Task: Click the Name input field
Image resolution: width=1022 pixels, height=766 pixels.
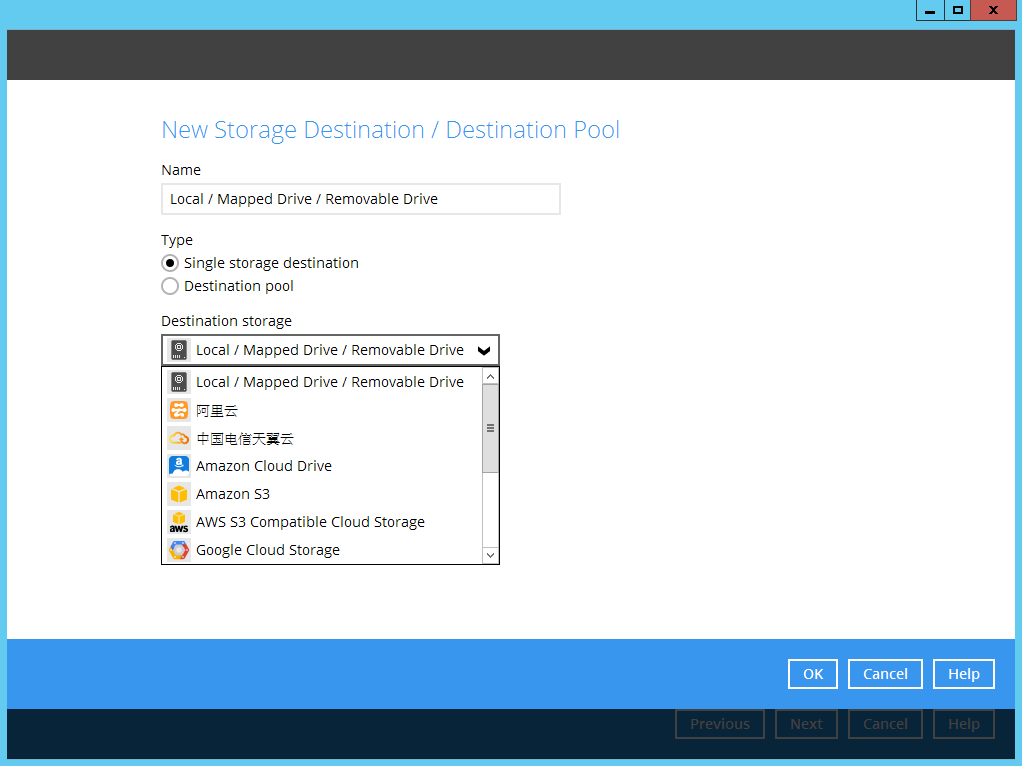Action: [x=360, y=199]
